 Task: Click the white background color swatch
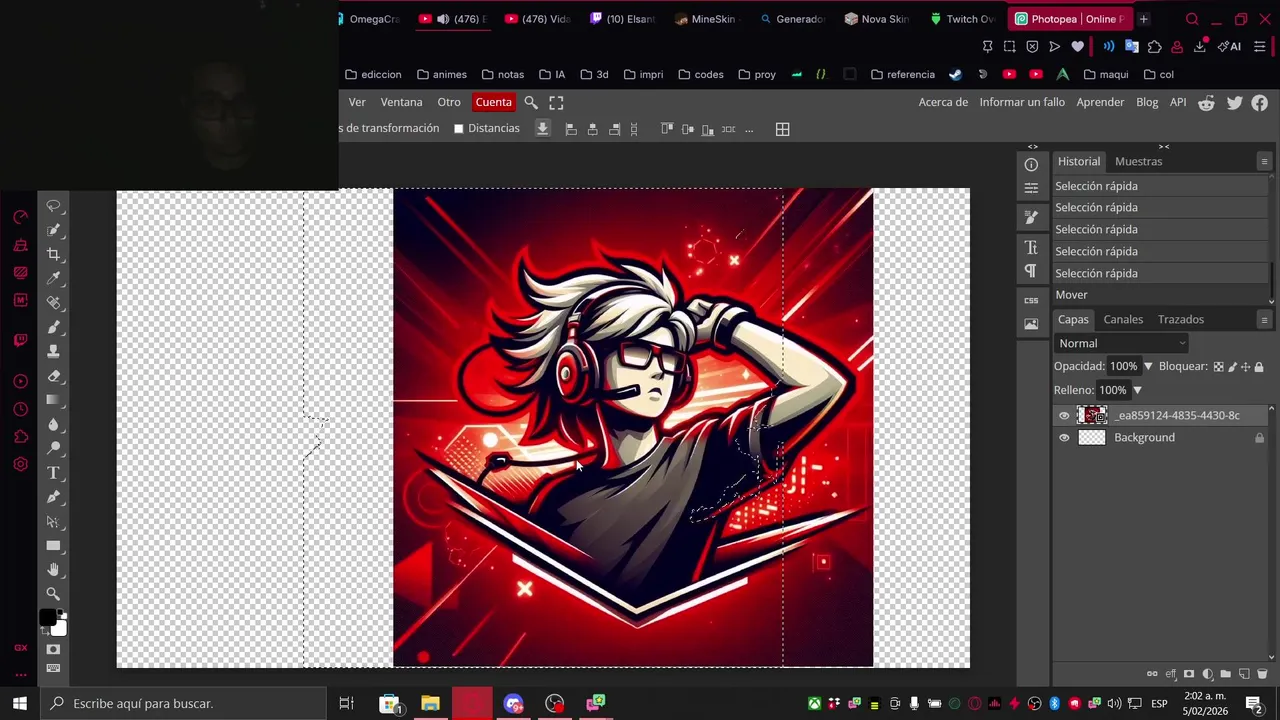pyautogui.click(x=60, y=629)
